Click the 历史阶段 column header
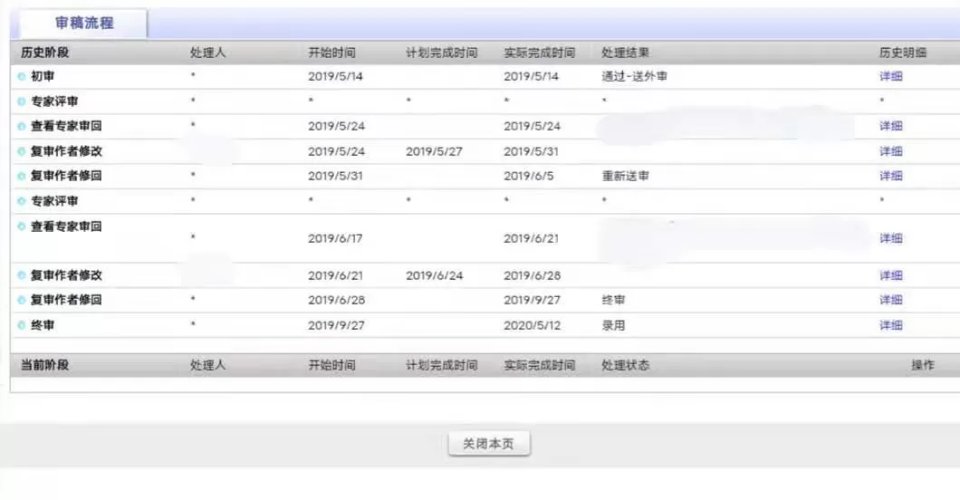The width and height of the screenshot is (960, 500). coord(45,52)
